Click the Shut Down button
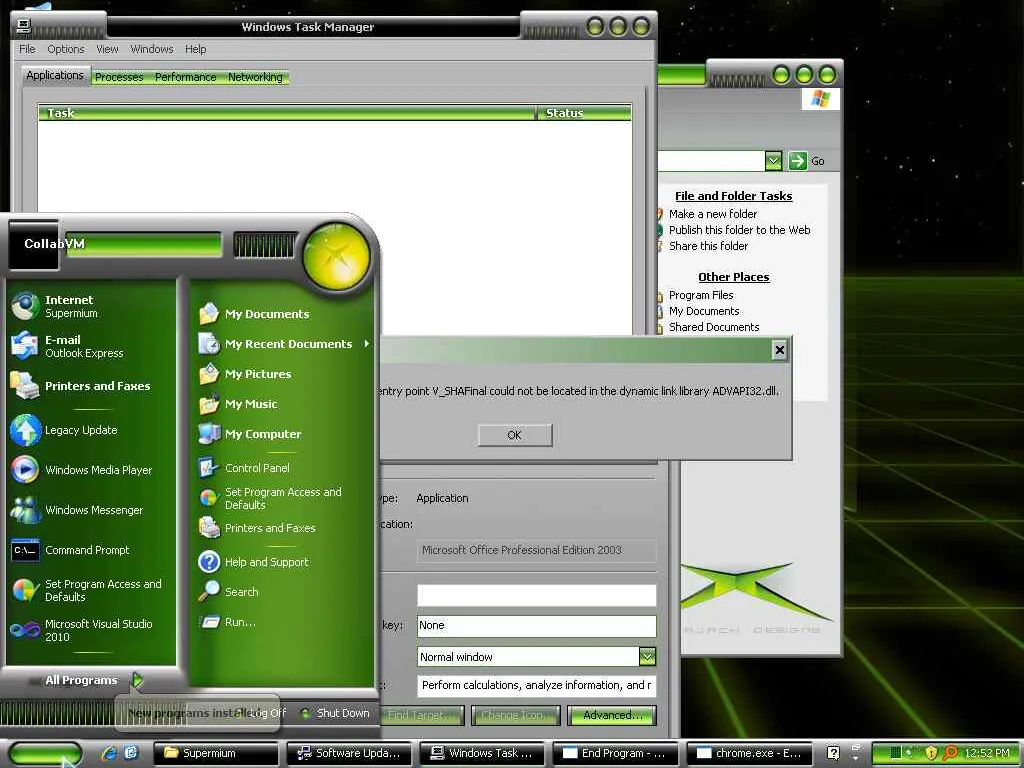Viewport: 1024px width, 768px height. [336, 713]
